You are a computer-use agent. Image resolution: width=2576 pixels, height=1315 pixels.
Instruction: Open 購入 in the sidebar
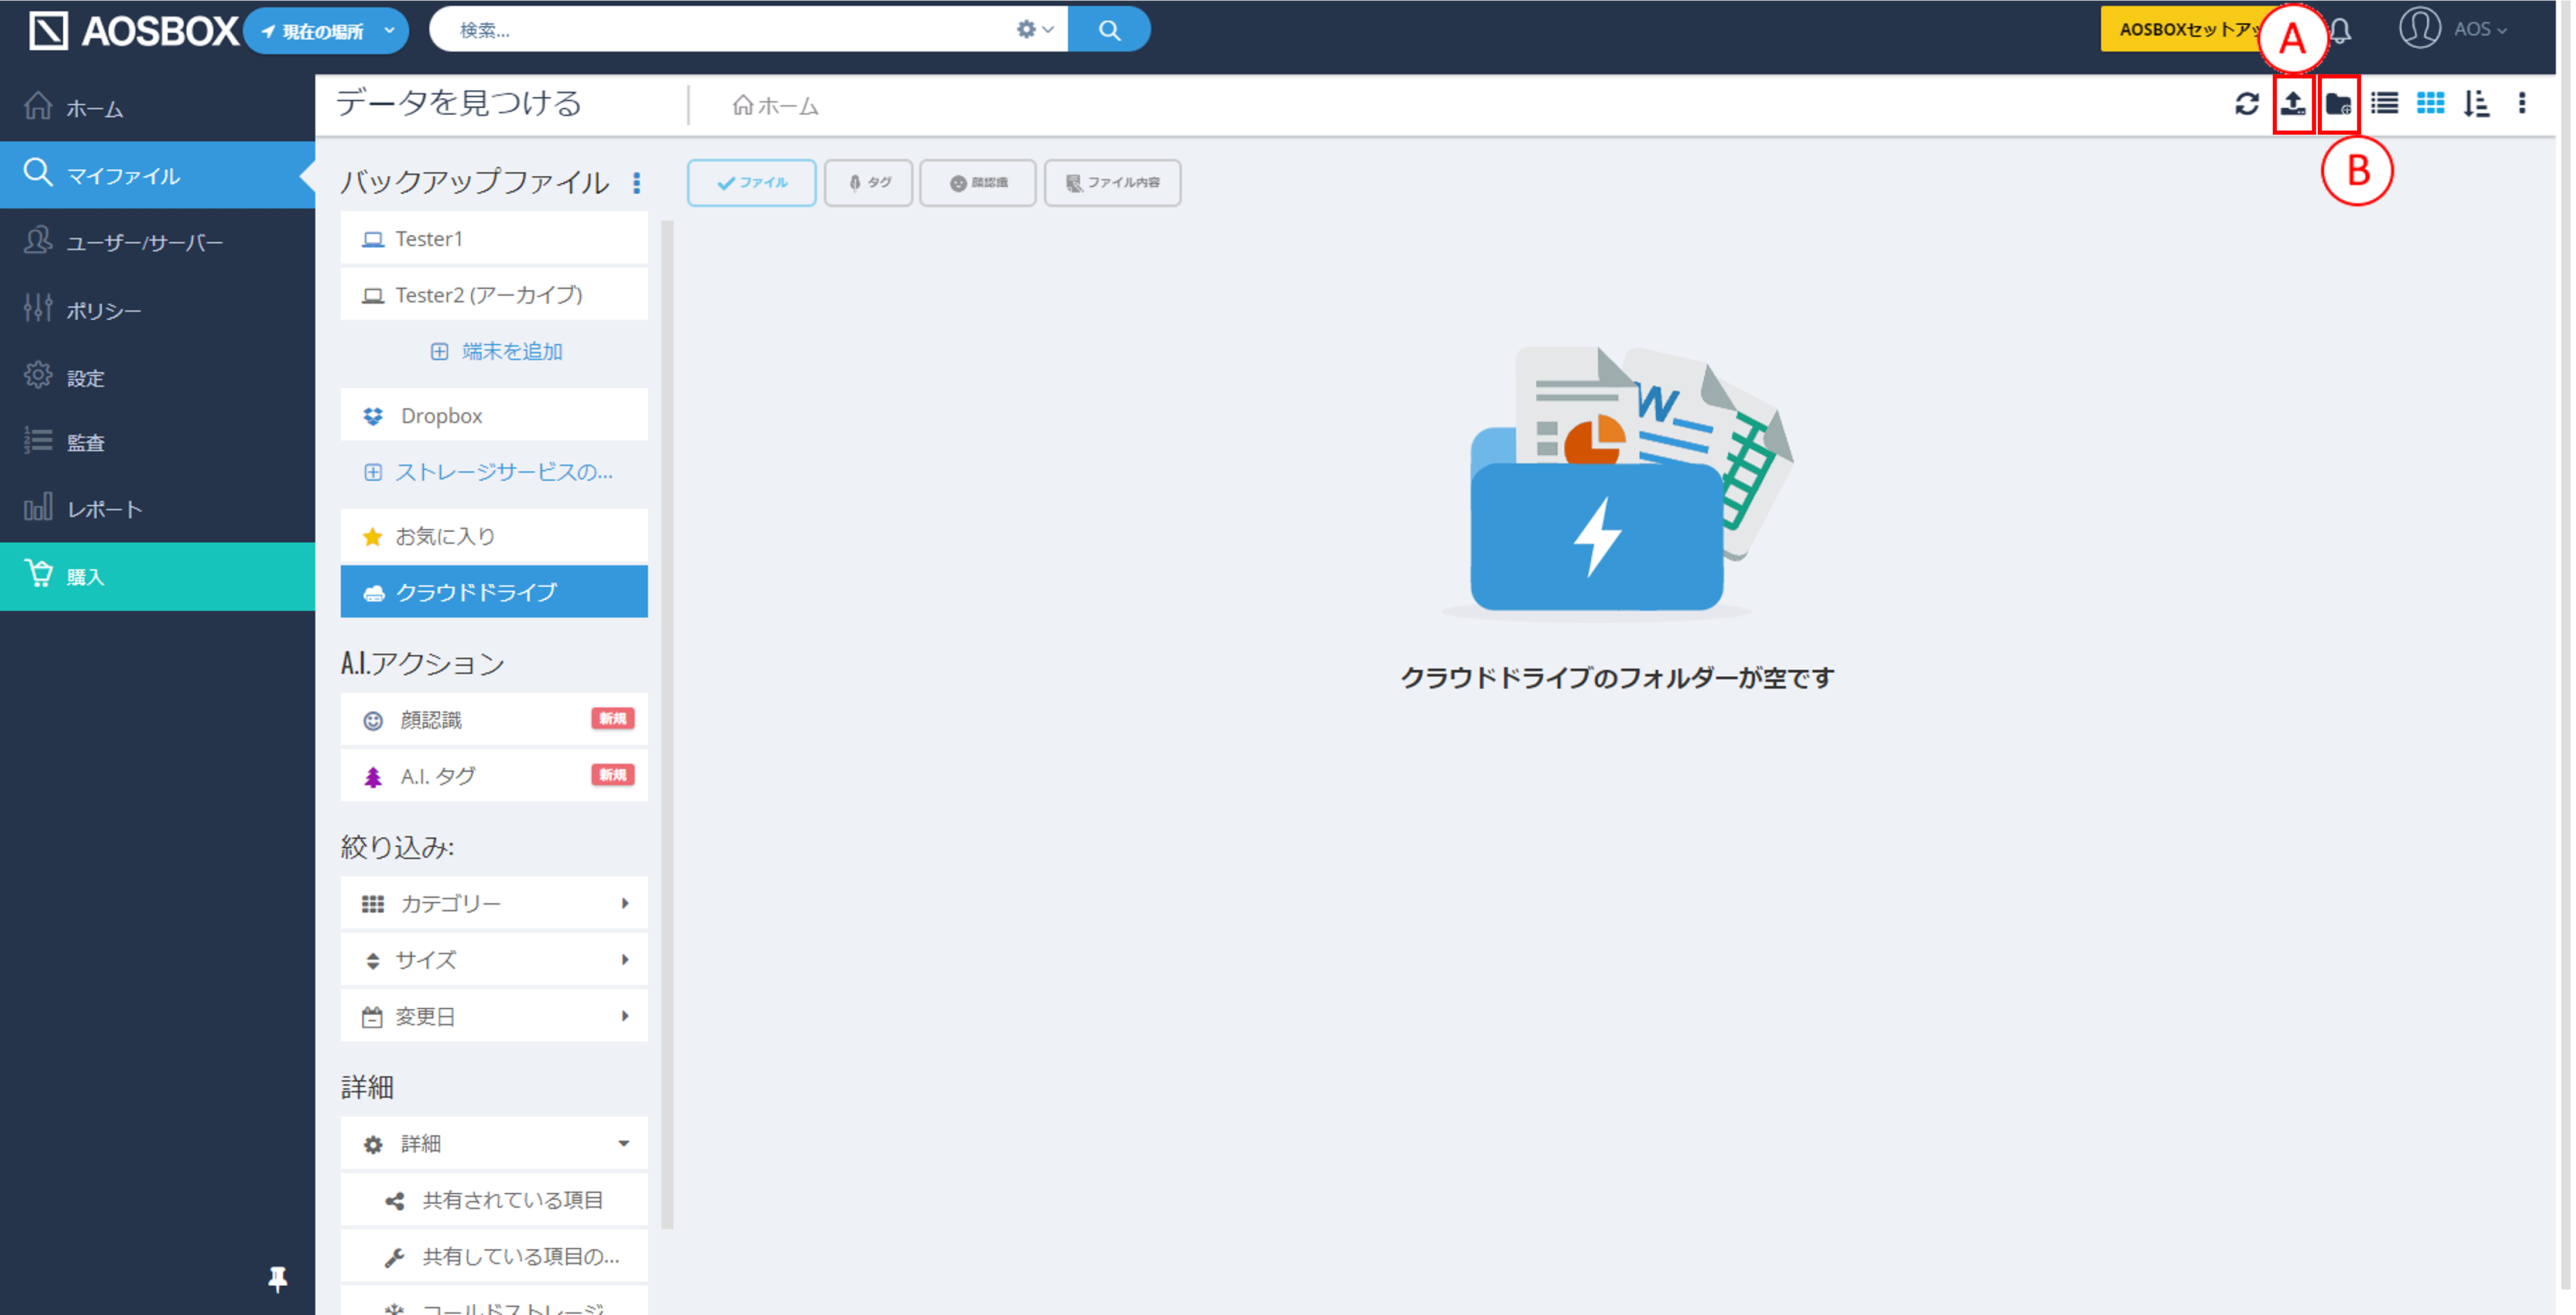pos(157,576)
